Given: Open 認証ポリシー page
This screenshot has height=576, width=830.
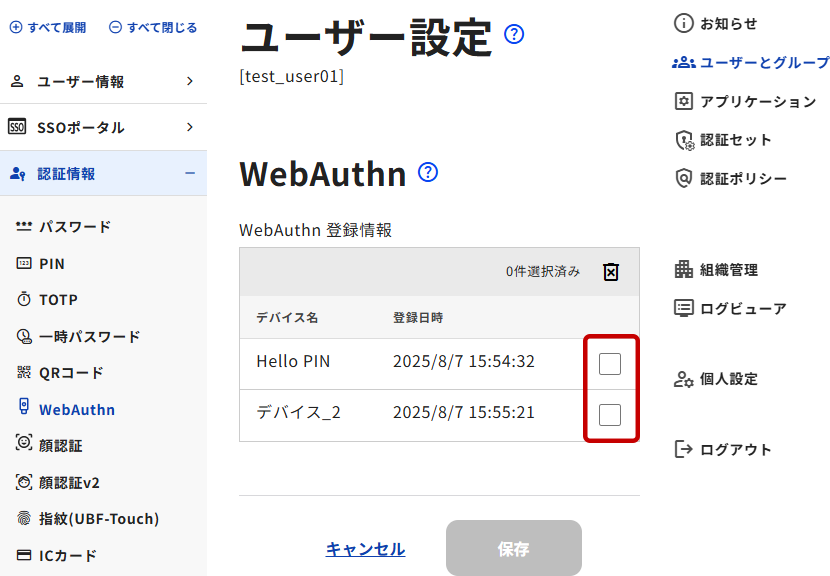Looking at the screenshot, I should 731,179.
